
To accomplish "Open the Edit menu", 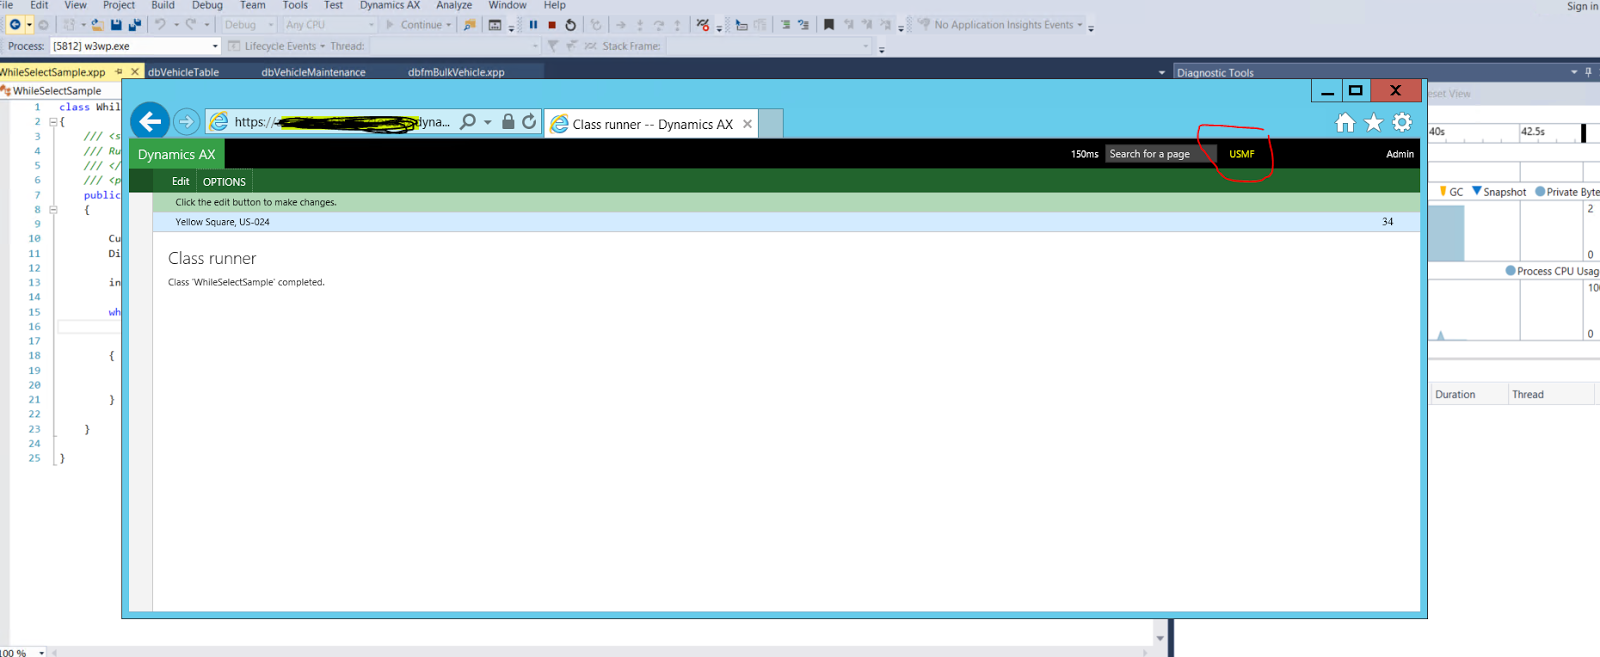I will click(39, 5).
